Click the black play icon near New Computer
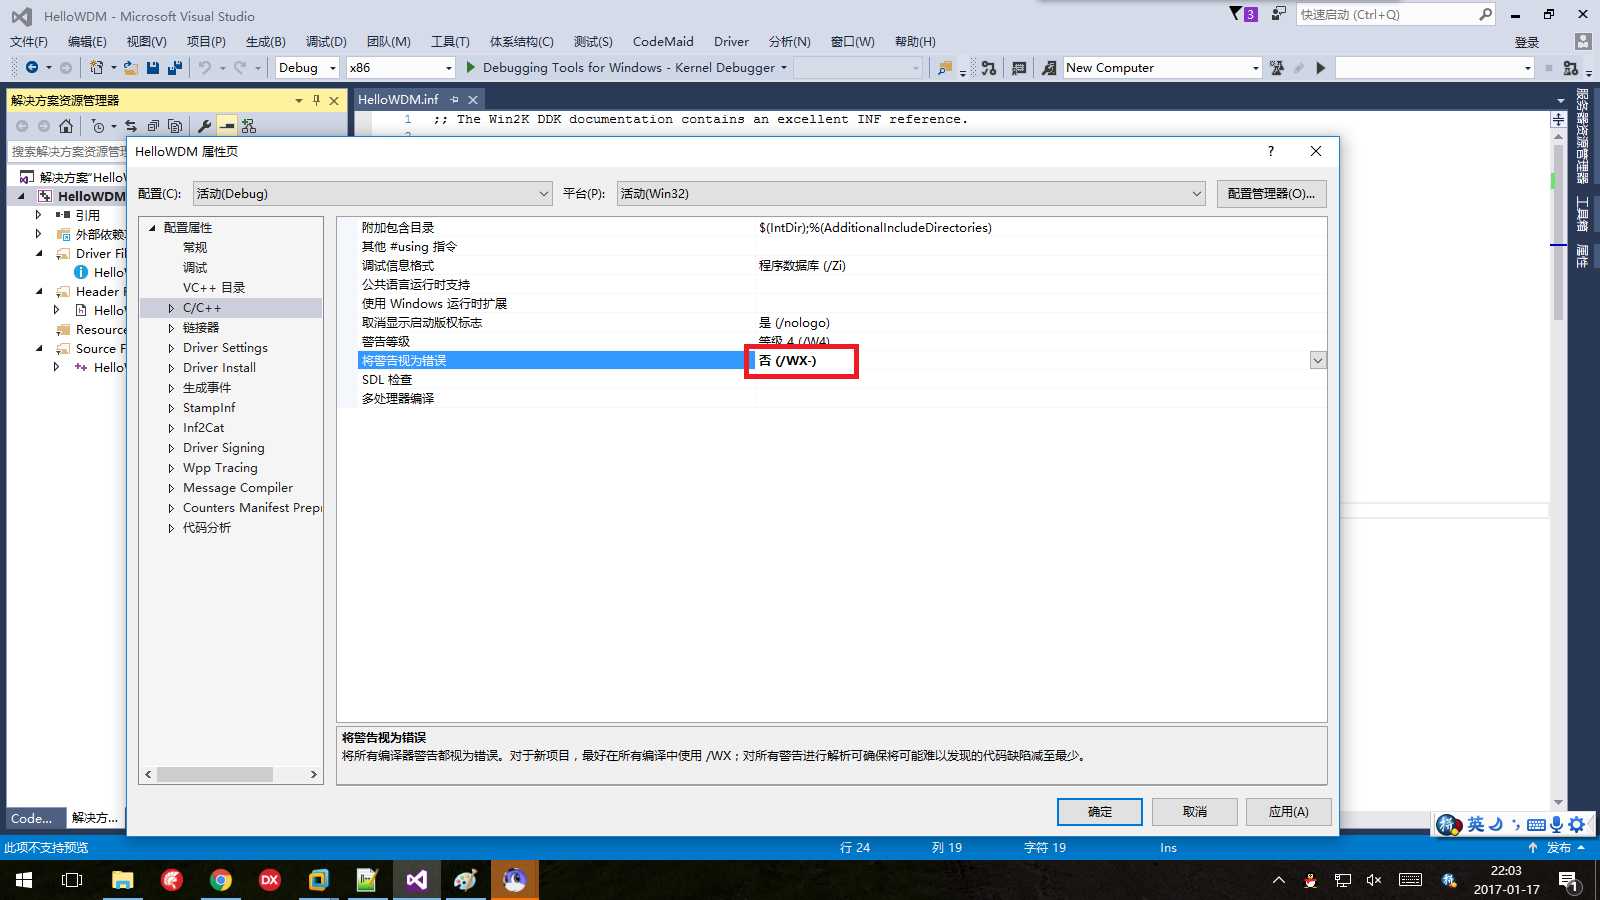The image size is (1600, 900). tap(1321, 67)
